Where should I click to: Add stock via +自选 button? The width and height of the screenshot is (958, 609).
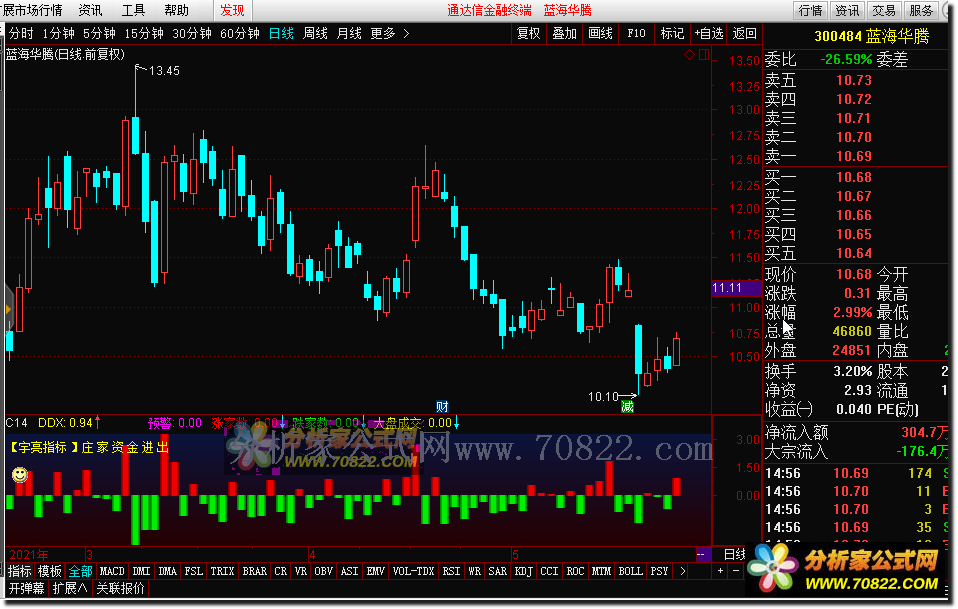(x=709, y=34)
